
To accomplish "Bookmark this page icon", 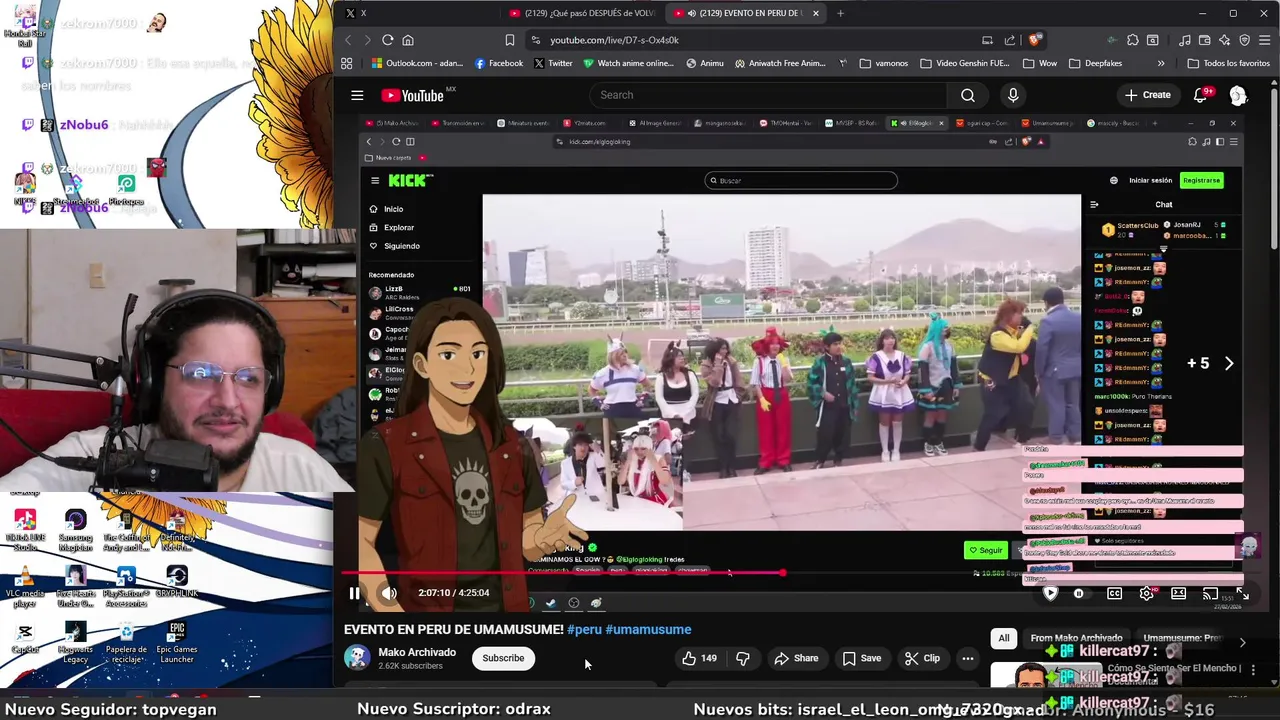I will pyautogui.click(x=510, y=40).
